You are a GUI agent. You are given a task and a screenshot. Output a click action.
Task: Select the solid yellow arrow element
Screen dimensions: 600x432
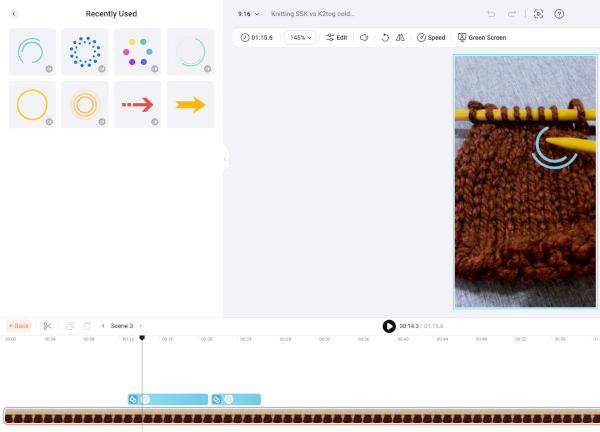pos(191,104)
